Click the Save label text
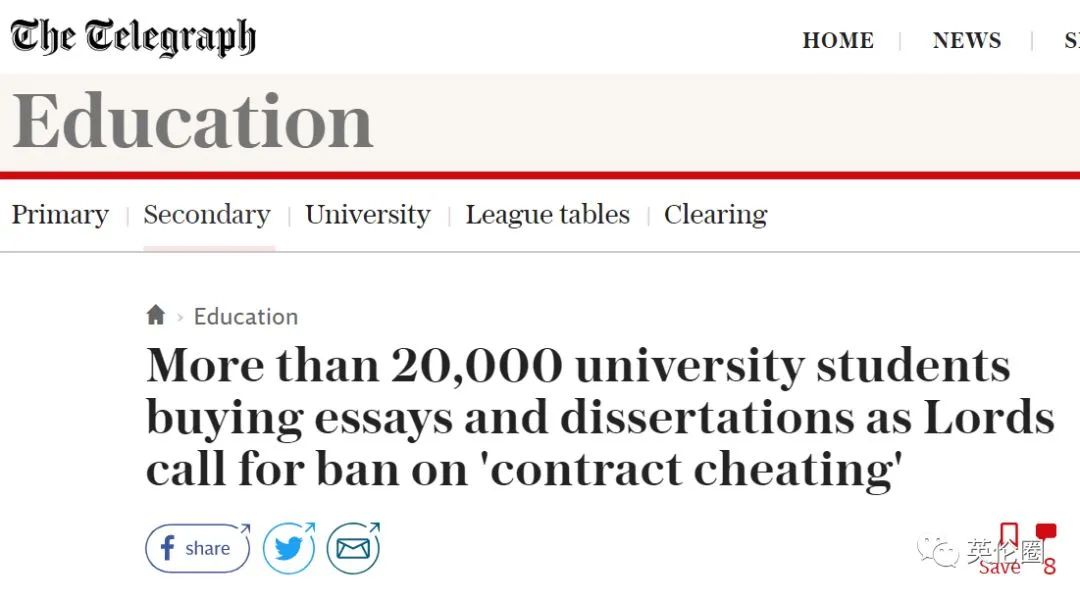The height and width of the screenshot is (599, 1080). click(x=999, y=567)
